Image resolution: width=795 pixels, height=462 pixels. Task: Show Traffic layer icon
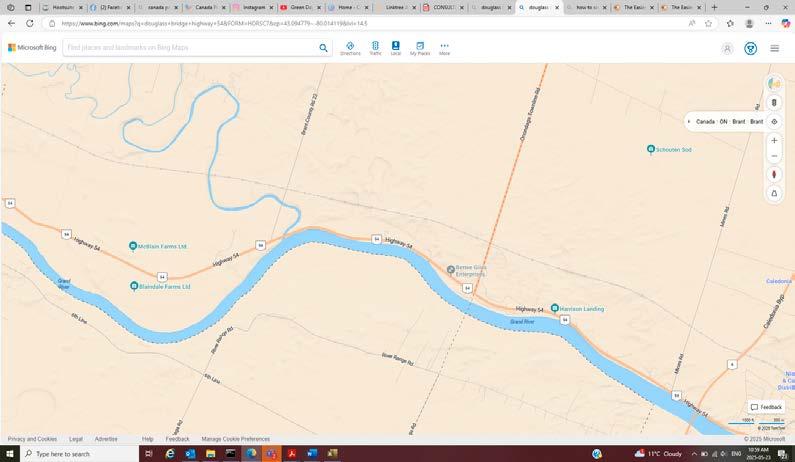(375, 49)
